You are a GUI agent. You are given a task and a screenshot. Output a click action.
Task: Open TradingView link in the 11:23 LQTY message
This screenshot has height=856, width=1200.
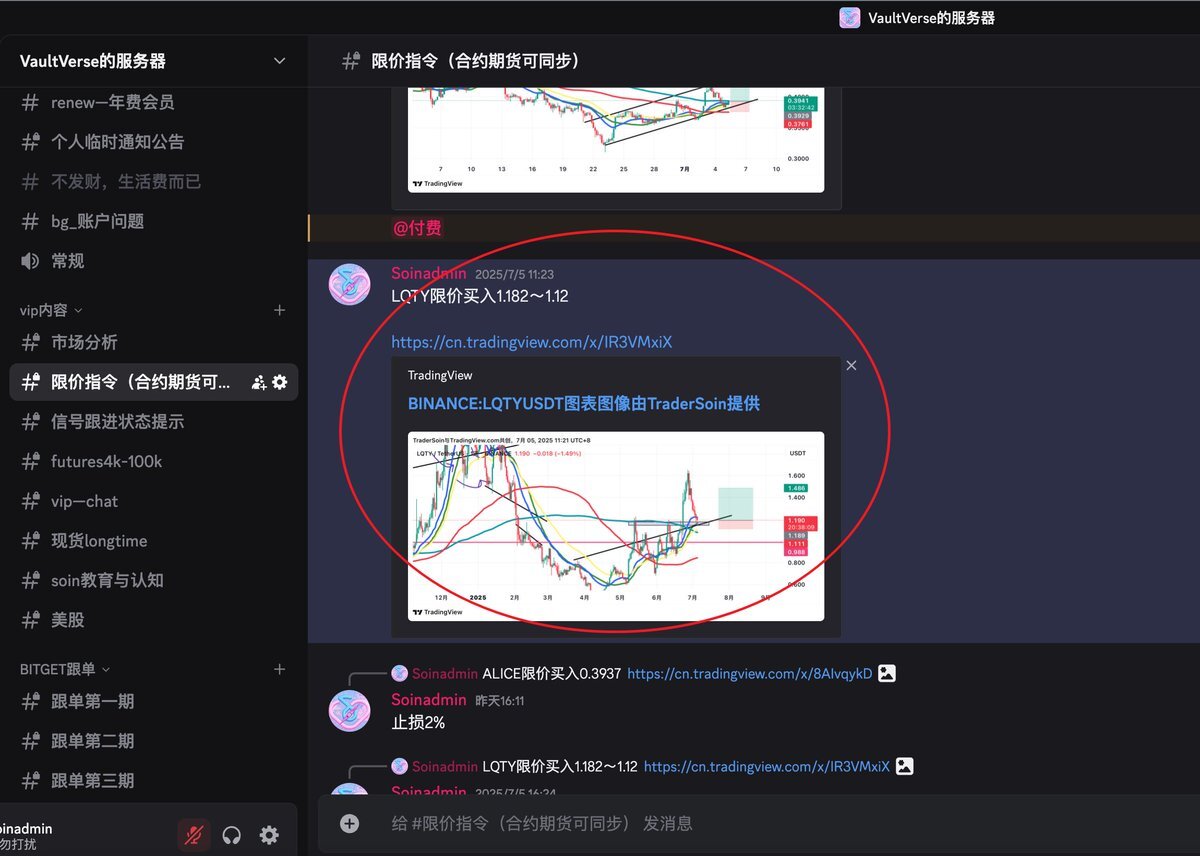[531, 342]
